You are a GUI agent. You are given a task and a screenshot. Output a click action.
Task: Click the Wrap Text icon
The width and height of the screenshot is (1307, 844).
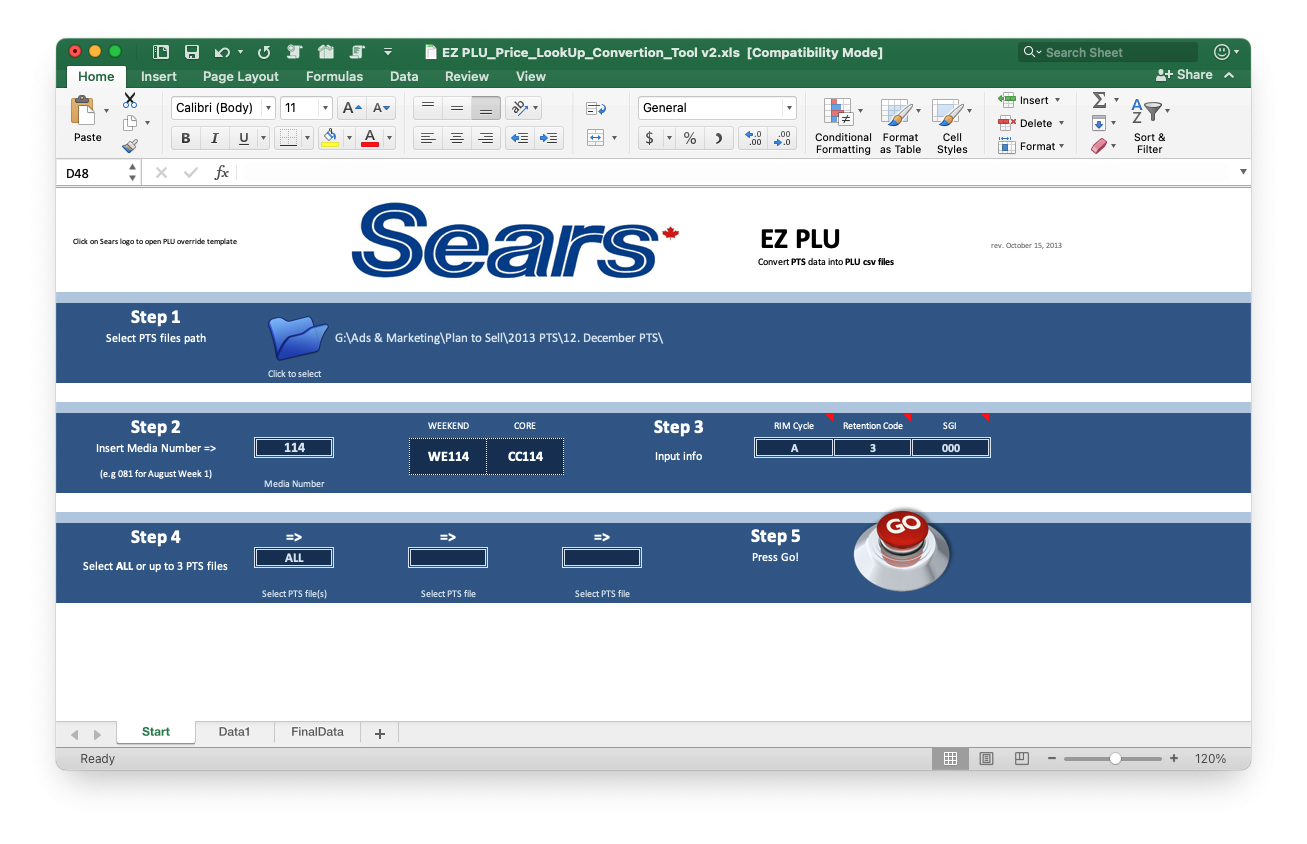(596, 108)
